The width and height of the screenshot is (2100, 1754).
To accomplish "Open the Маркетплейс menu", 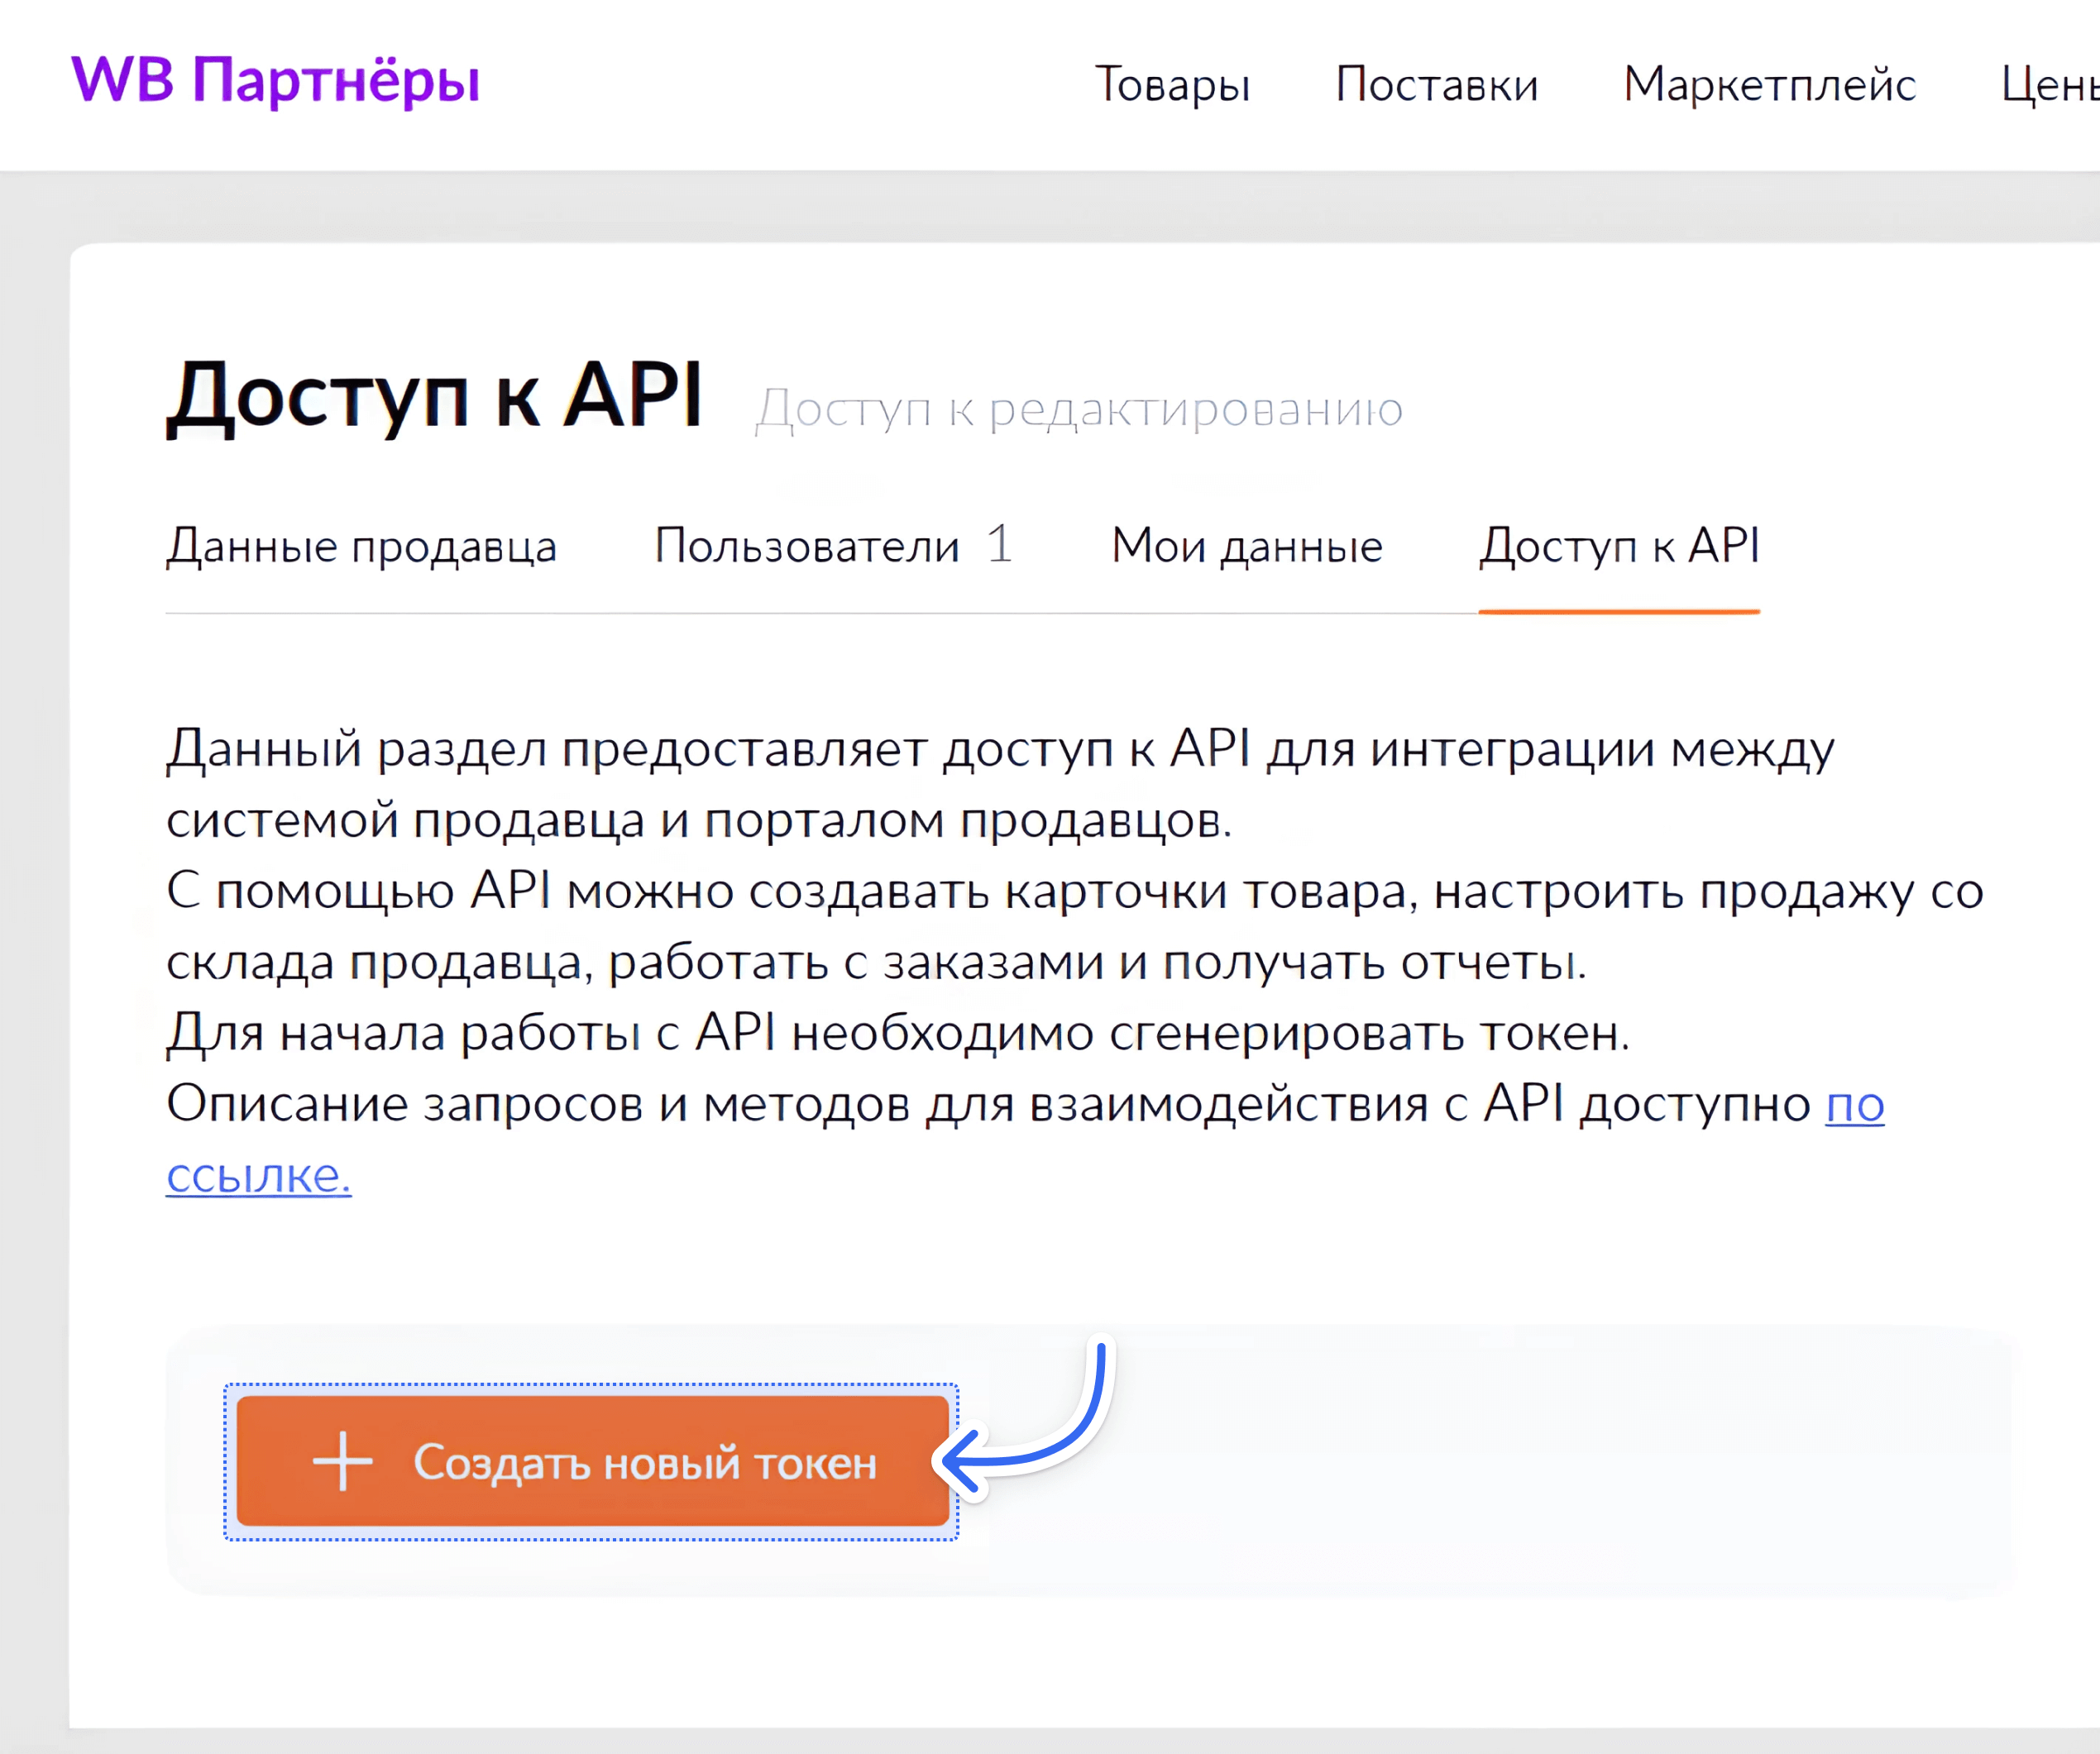I will click(1769, 84).
